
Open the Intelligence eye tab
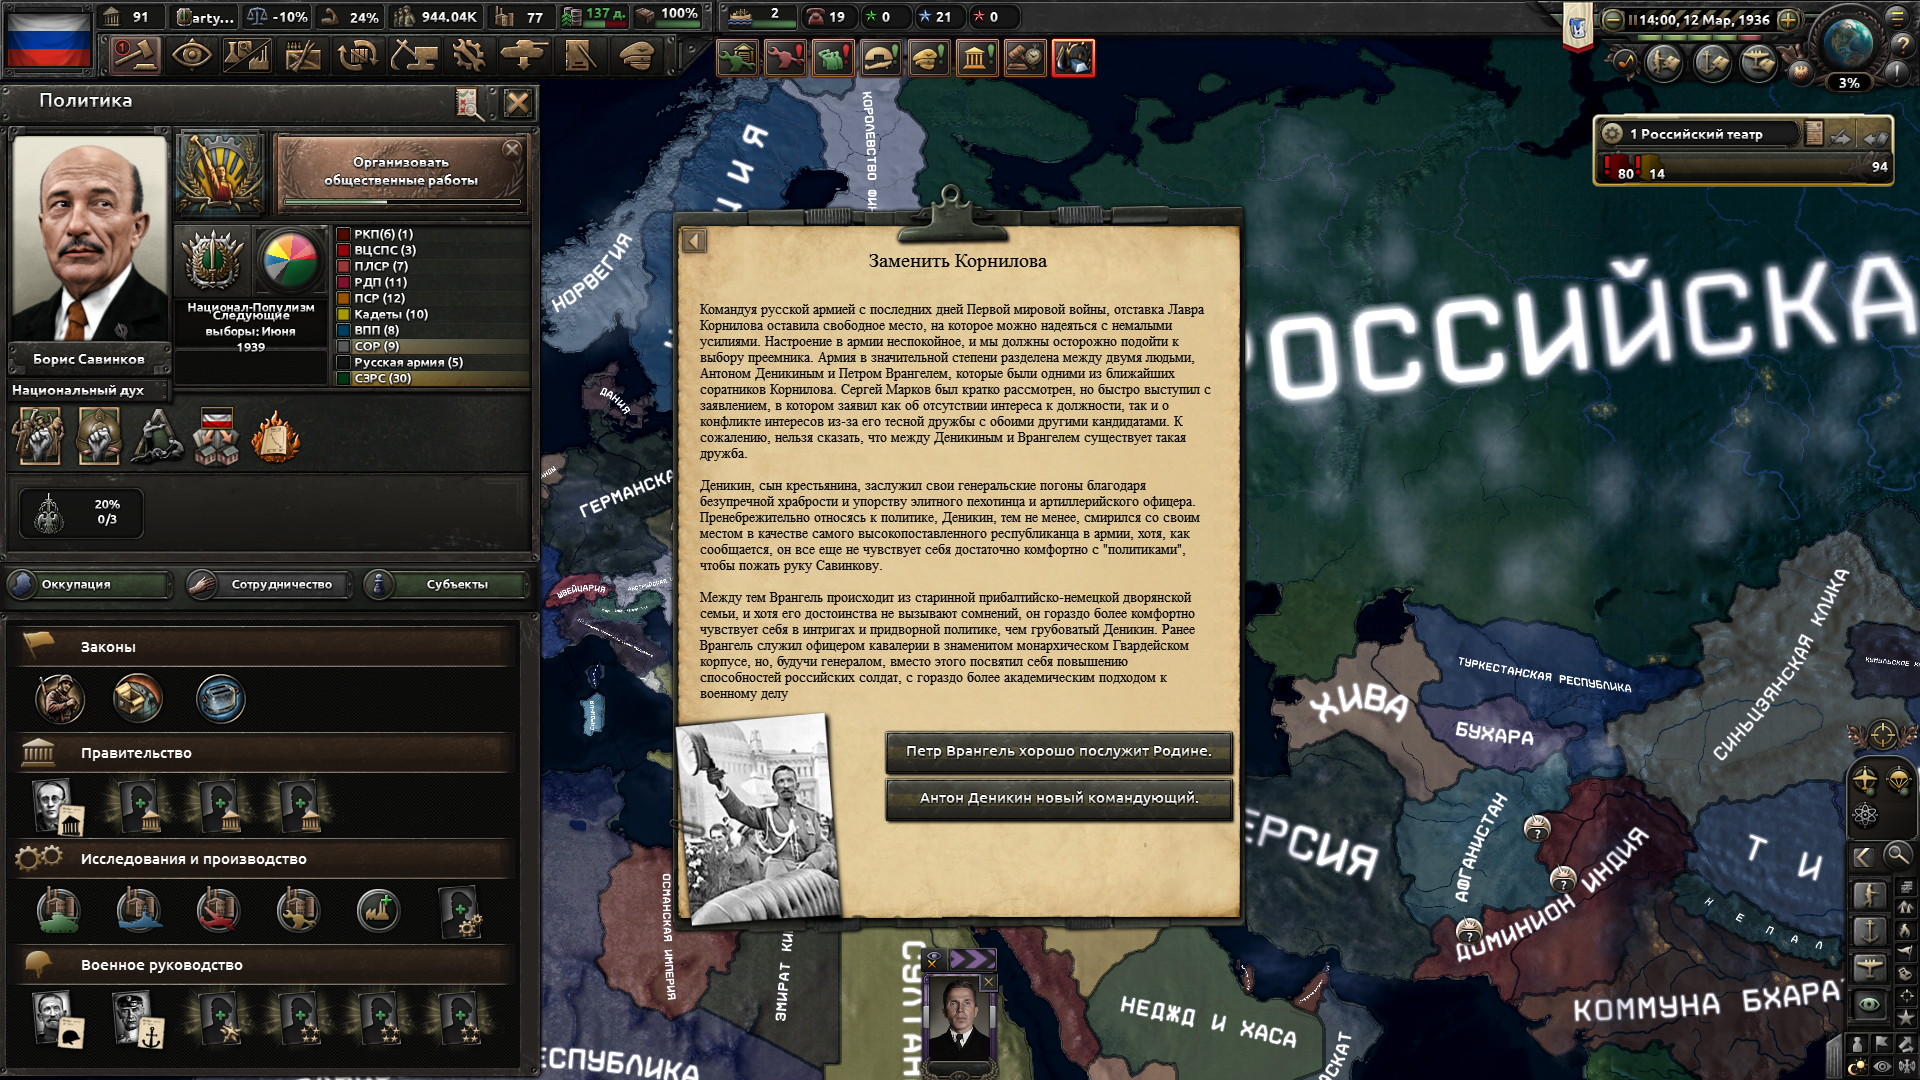click(191, 56)
